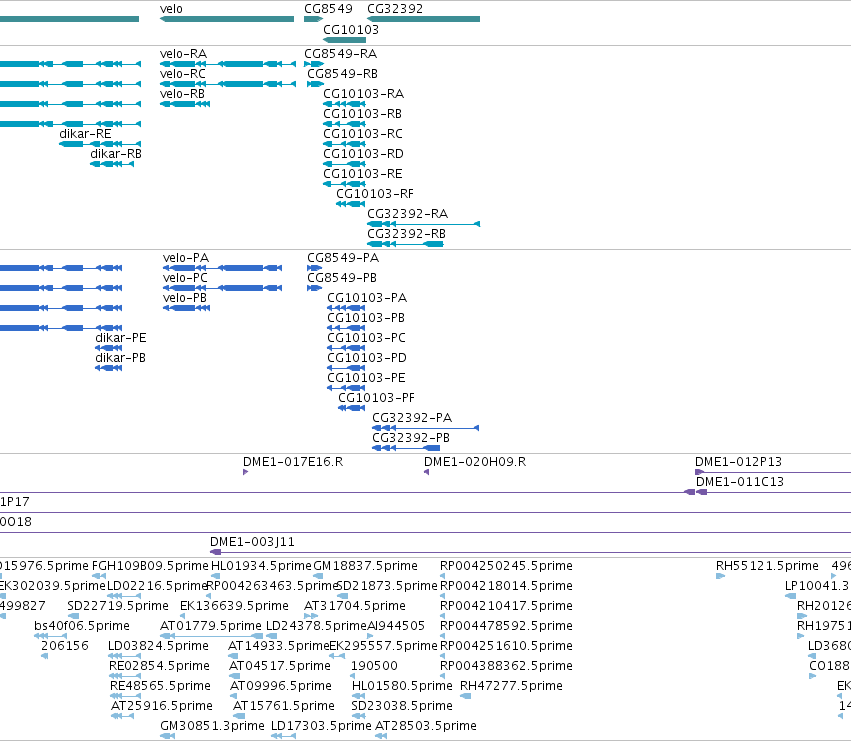Image resolution: width=851 pixels, height=741 pixels.
Task: Click the 190500 EST label
Action: pyautogui.click(x=374, y=667)
